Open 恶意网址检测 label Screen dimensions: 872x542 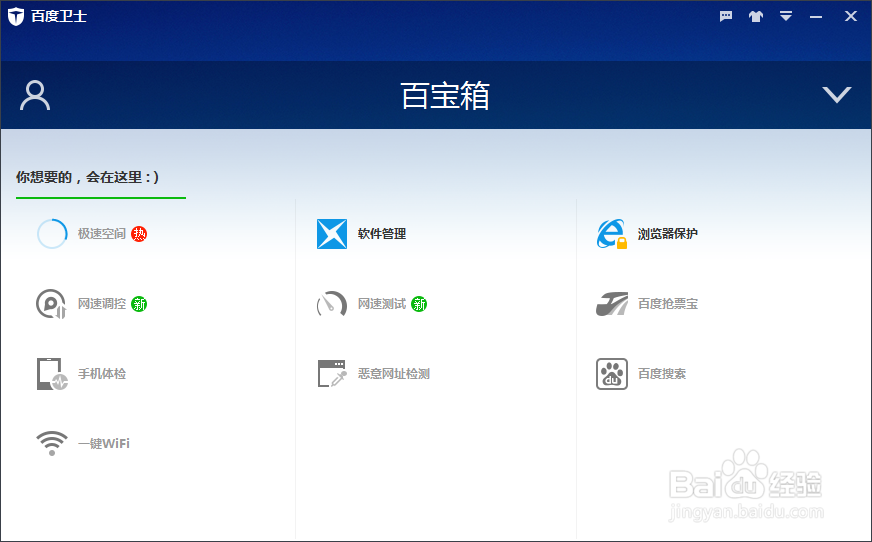pyautogui.click(x=394, y=374)
